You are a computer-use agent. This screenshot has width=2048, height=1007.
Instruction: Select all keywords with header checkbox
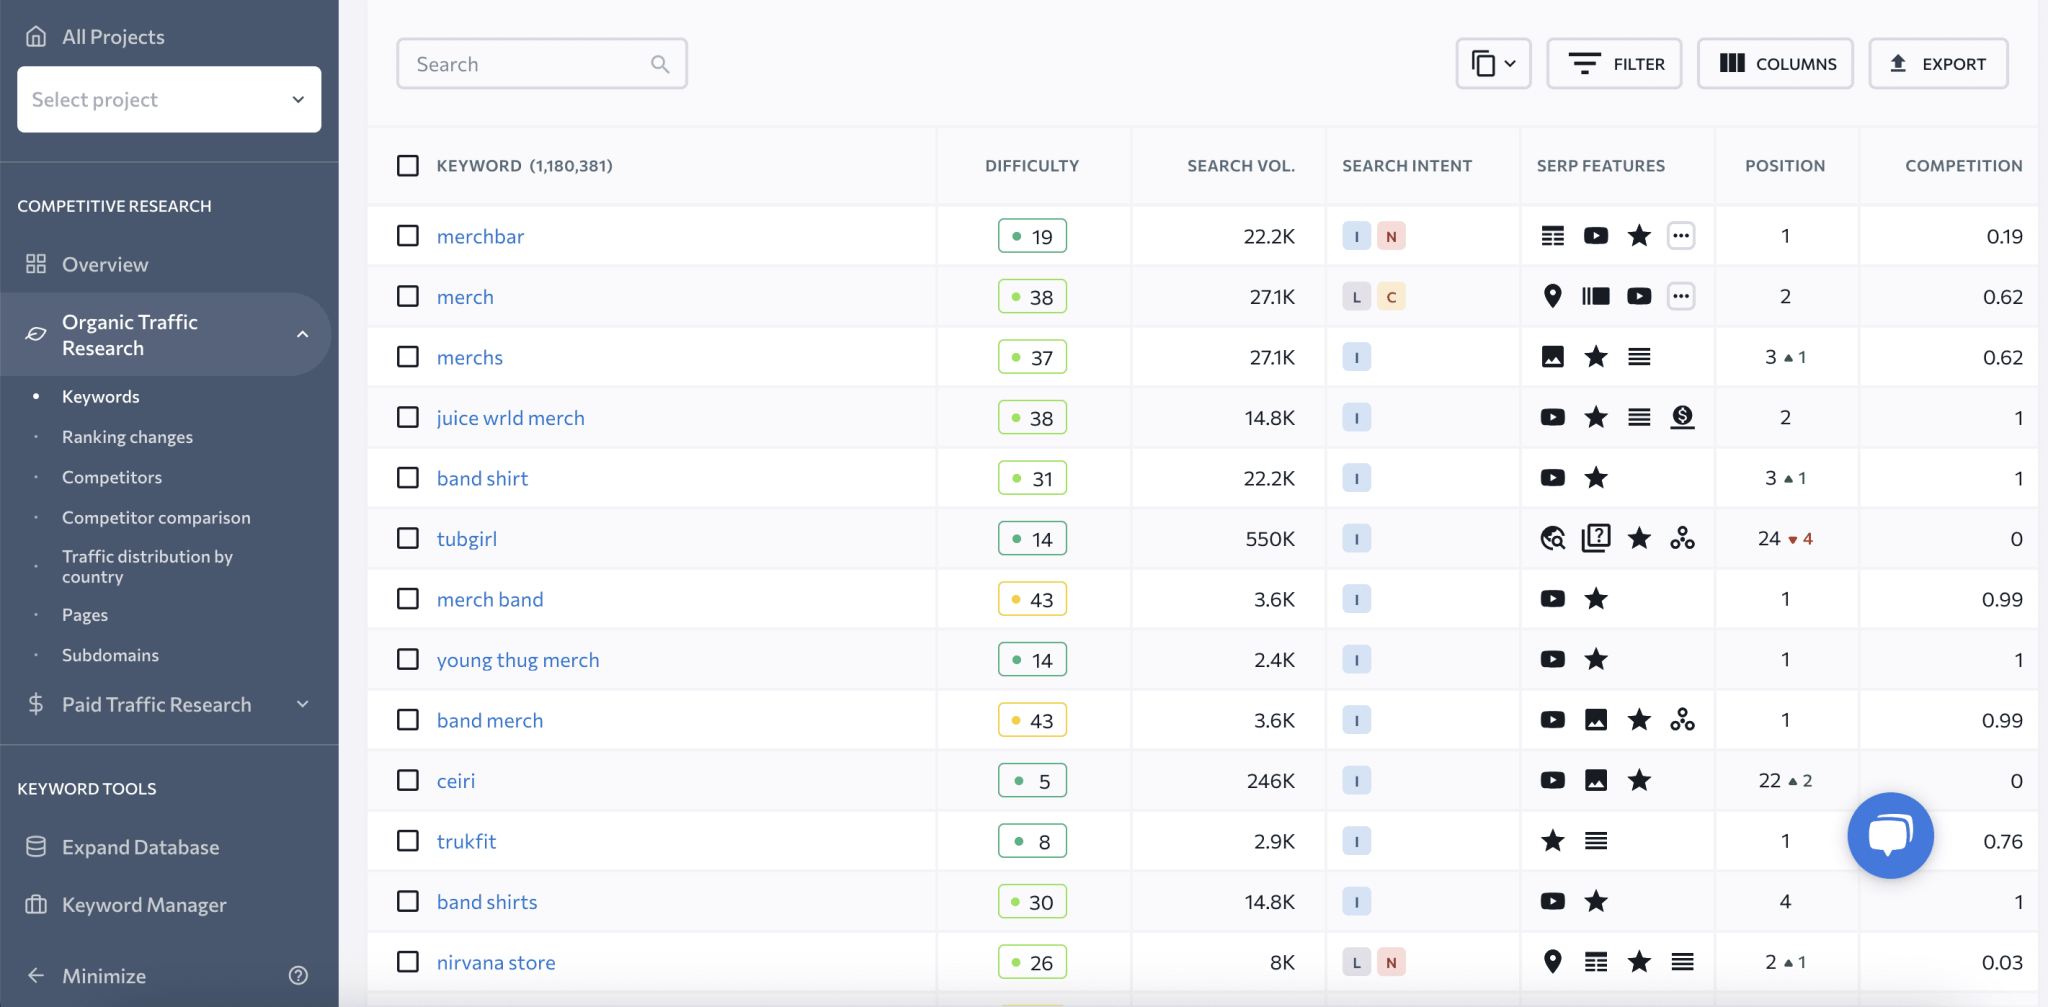pyautogui.click(x=408, y=165)
